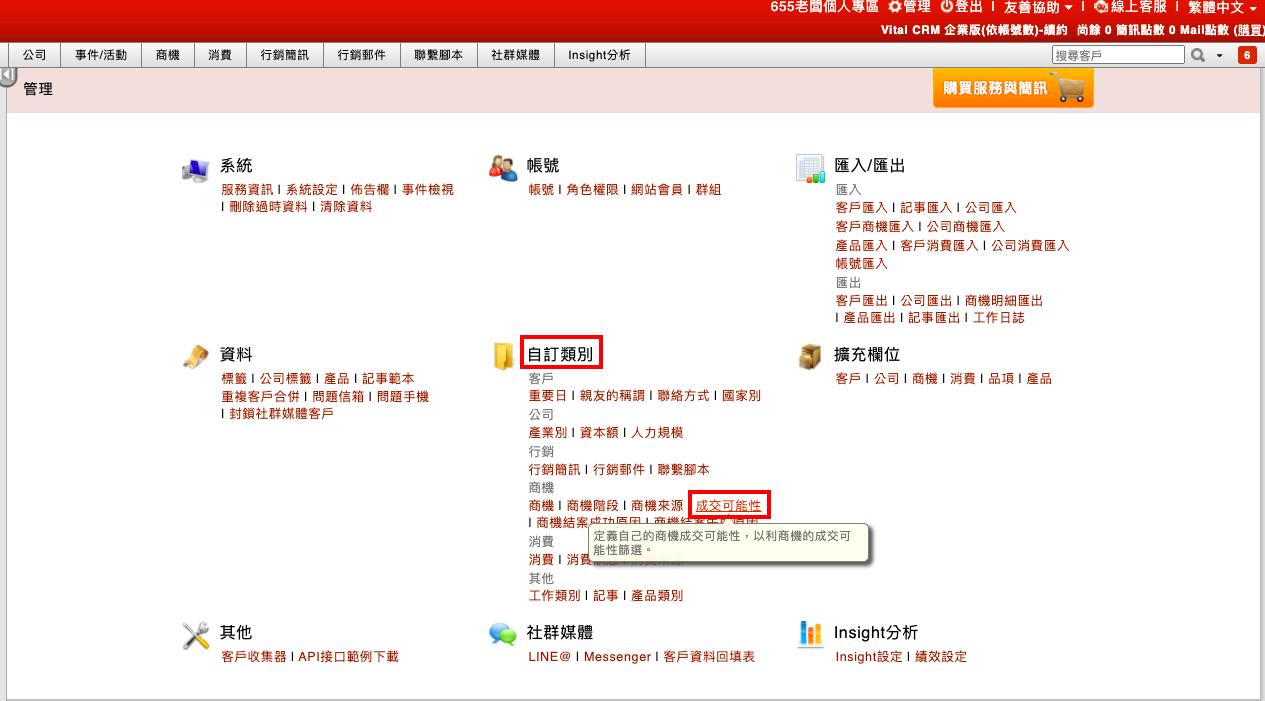The width and height of the screenshot is (1265, 701).
Task: Go to the 消費 navigation tab
Action: point(220,55)
